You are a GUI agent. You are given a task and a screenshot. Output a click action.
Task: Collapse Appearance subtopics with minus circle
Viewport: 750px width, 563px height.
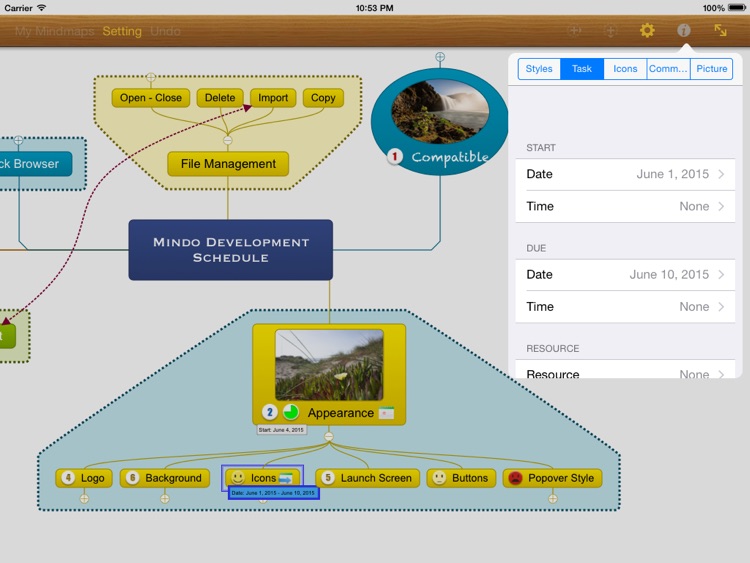[x=329, y=436]
